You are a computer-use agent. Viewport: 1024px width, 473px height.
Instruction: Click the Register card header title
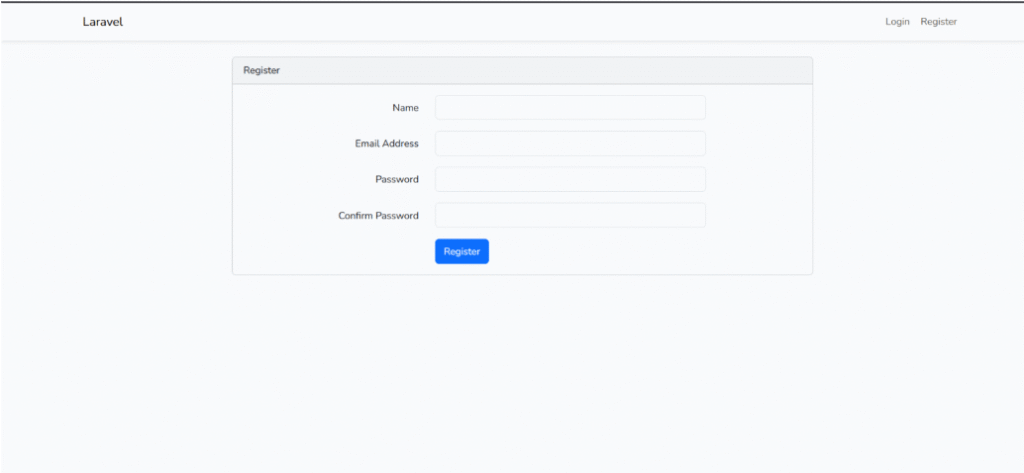(x=261, y=70)
